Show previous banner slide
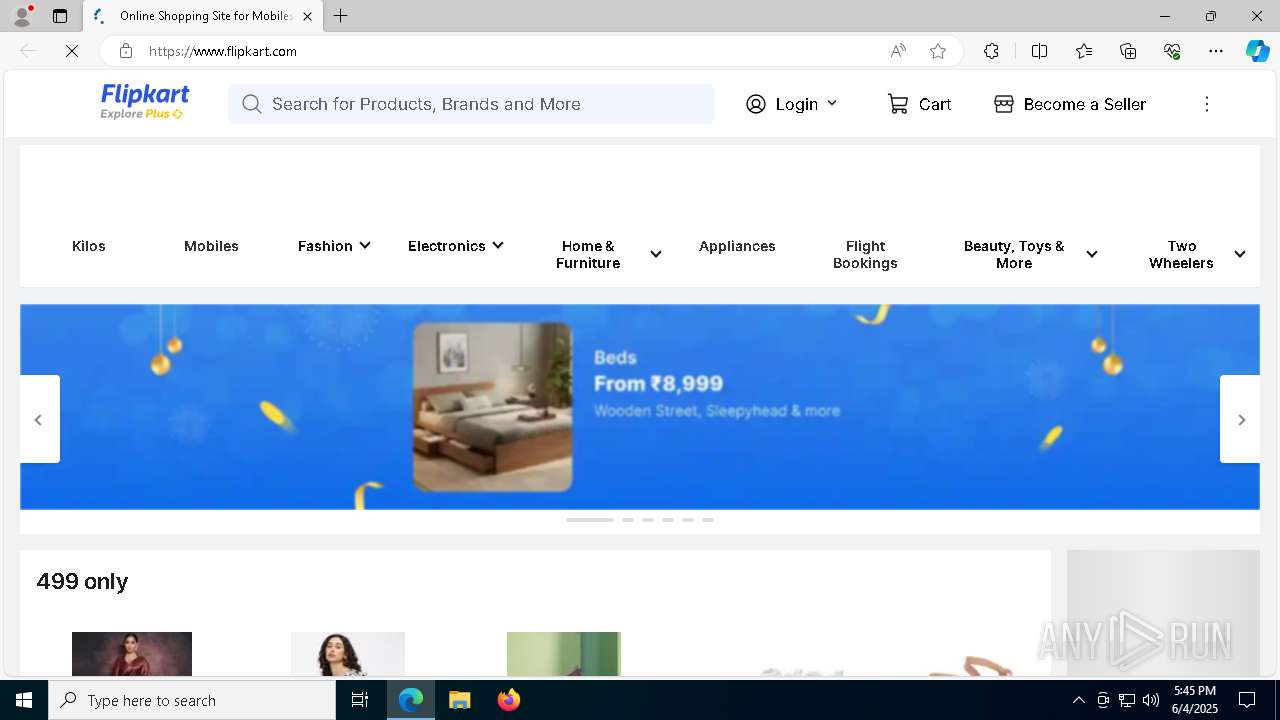 click(x=39, y=419)
